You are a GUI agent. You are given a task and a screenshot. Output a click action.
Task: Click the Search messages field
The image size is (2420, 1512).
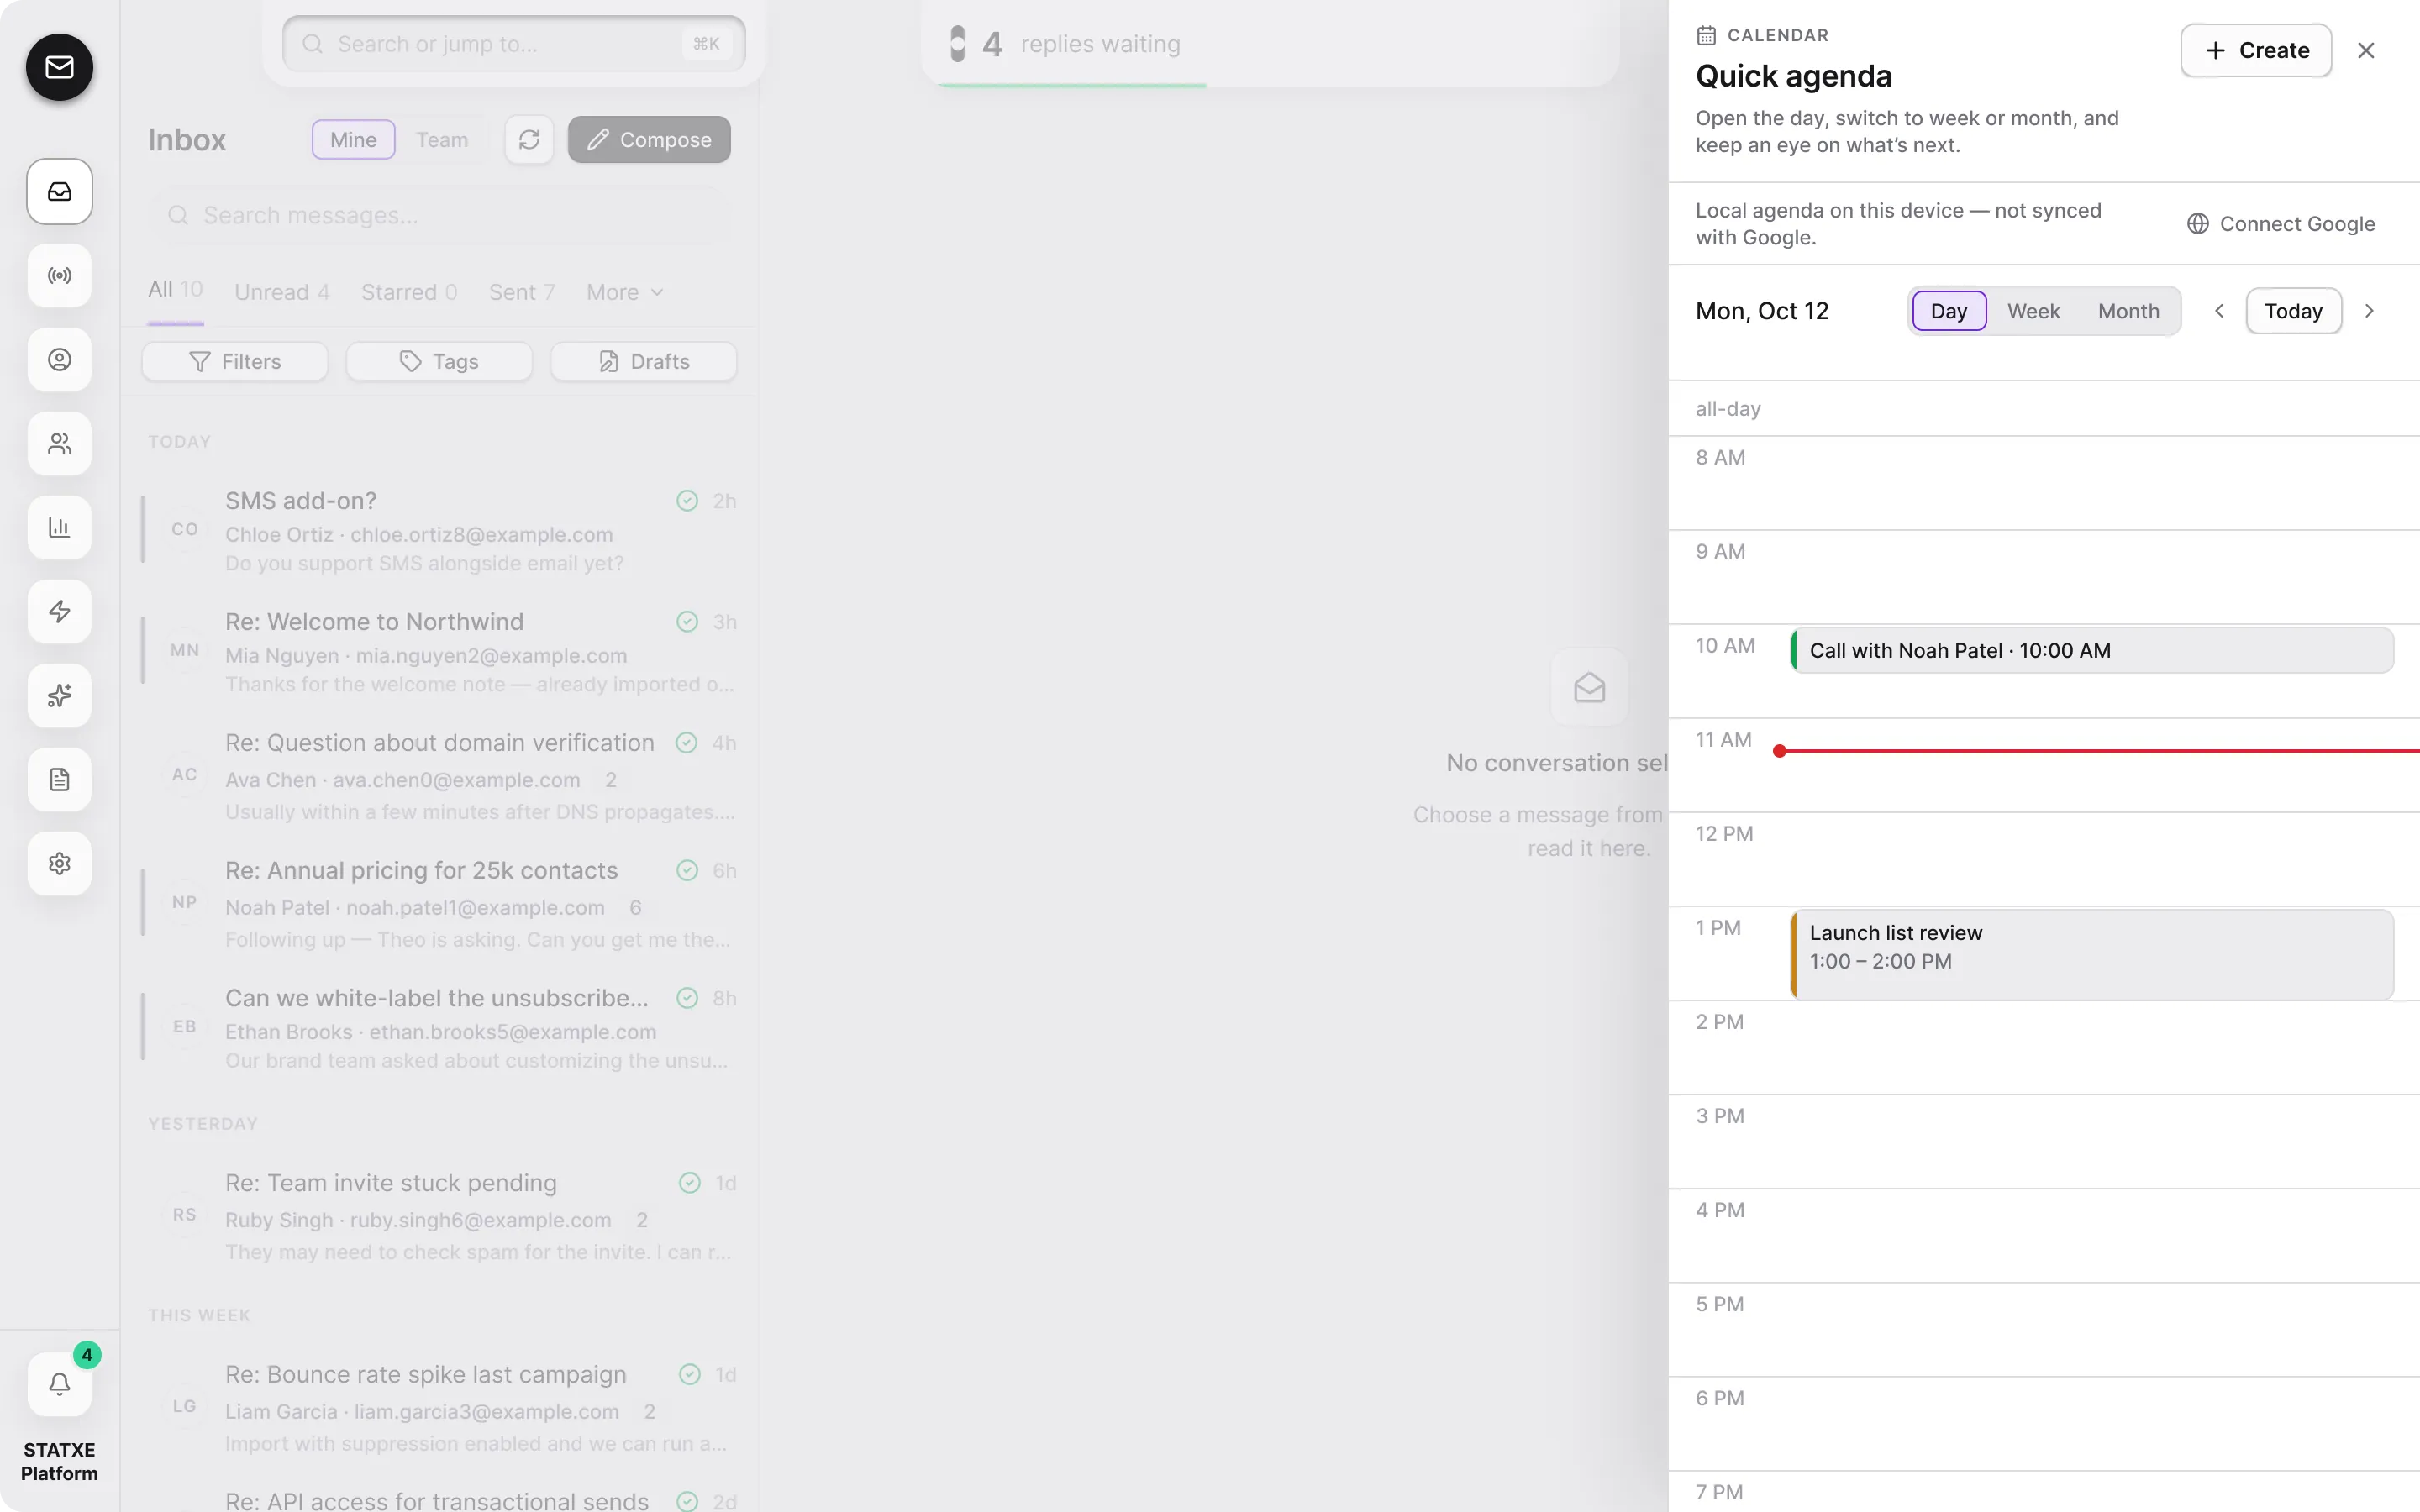[441, 215]
